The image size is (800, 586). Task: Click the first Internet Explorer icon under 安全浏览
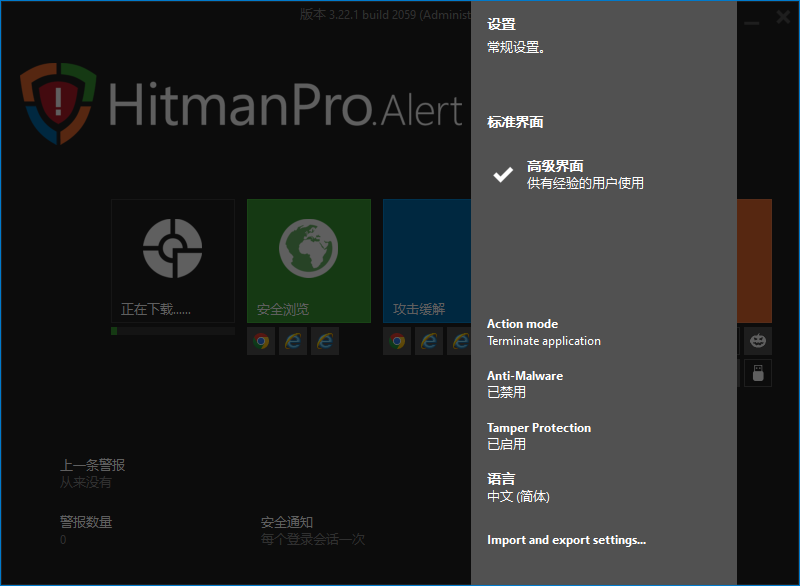click(293, 341)
